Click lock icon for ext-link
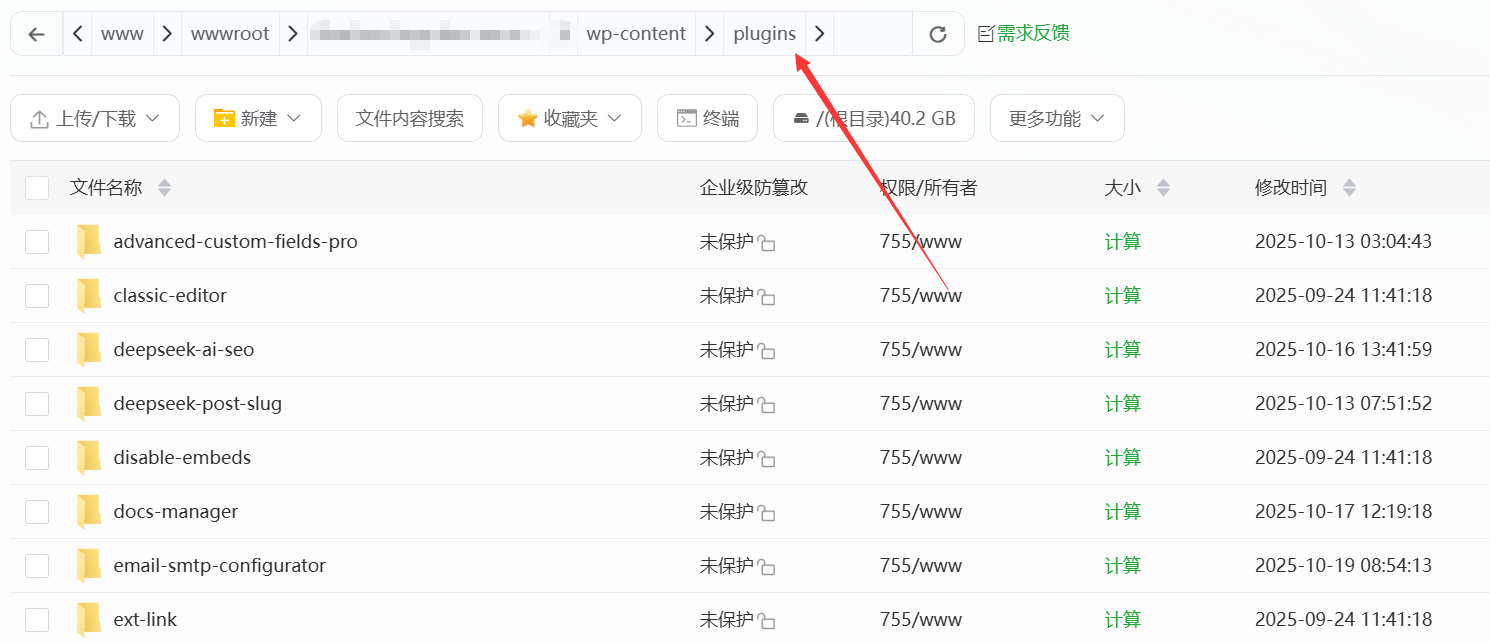The image size is (1490, 642). click(766, 621)
